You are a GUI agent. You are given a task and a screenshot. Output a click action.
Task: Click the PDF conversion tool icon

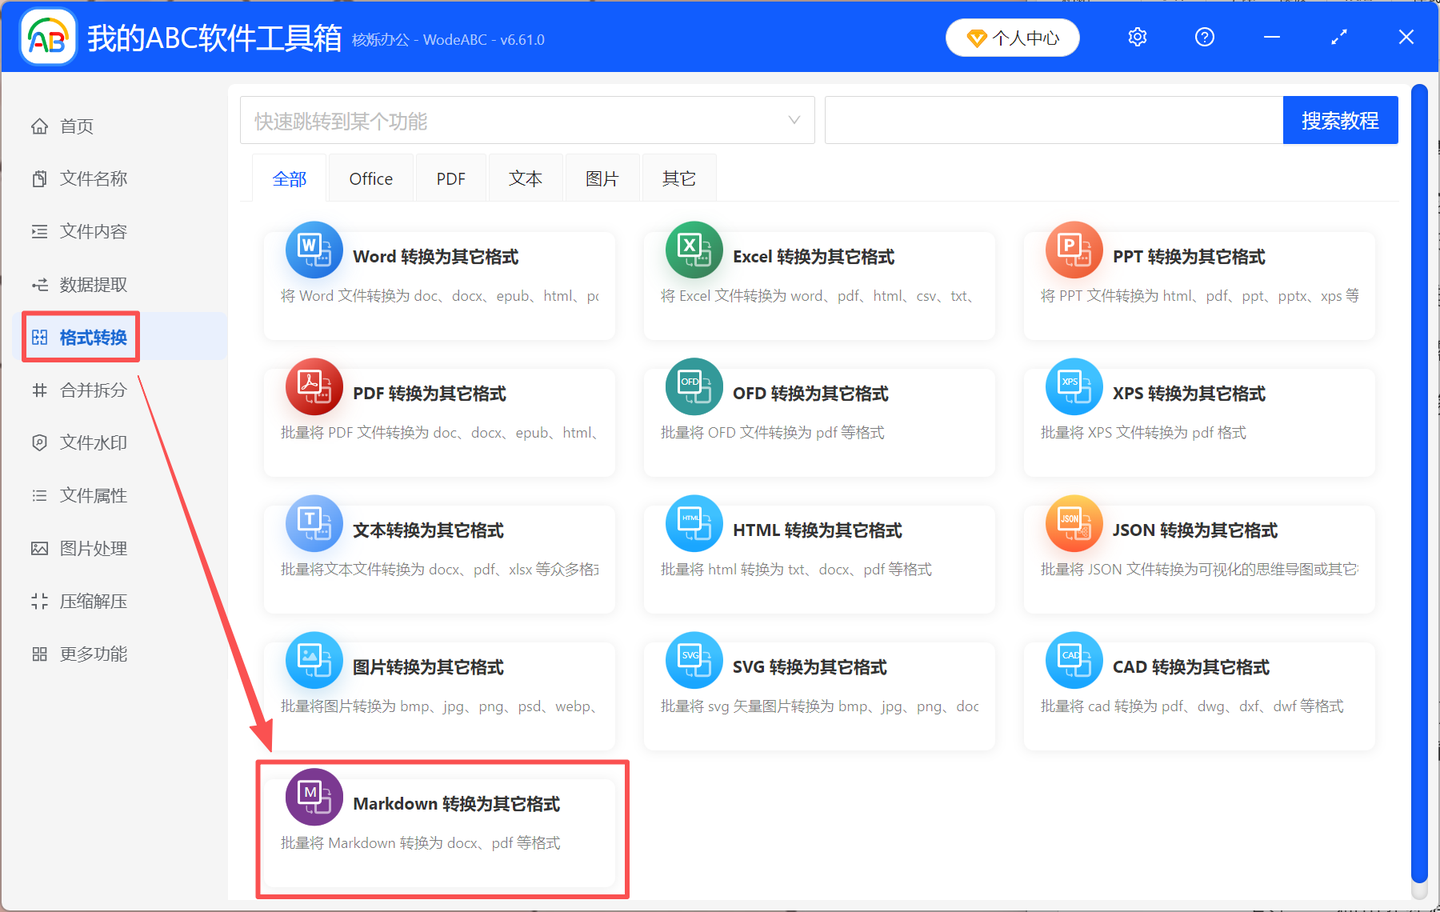[x=314, y=387]
